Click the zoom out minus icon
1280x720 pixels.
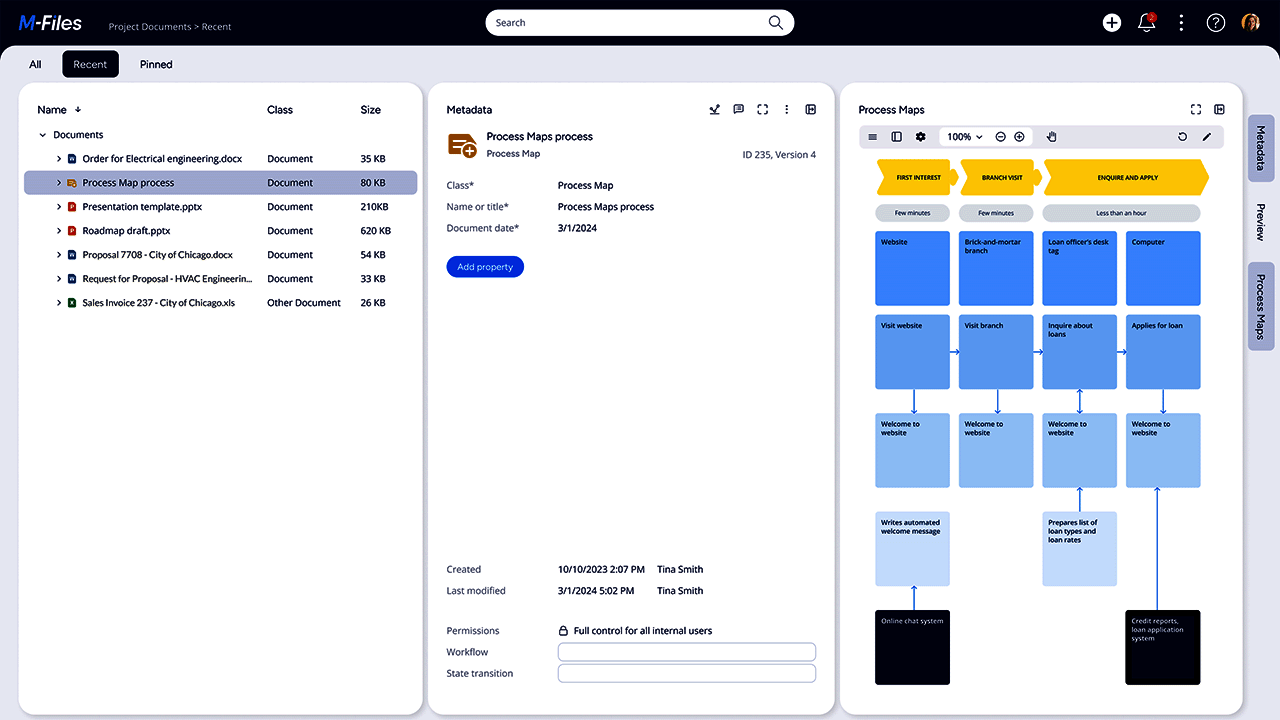click(1001, 137)
